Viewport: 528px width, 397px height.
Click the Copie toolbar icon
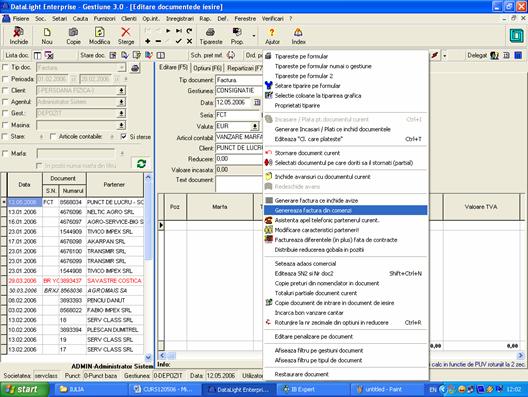pyautogui.click(x=73, y=36)
